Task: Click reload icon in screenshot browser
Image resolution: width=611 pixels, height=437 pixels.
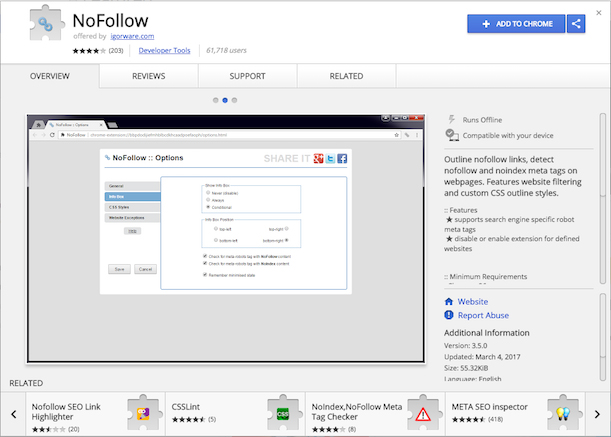Action: tap(52, 135)
